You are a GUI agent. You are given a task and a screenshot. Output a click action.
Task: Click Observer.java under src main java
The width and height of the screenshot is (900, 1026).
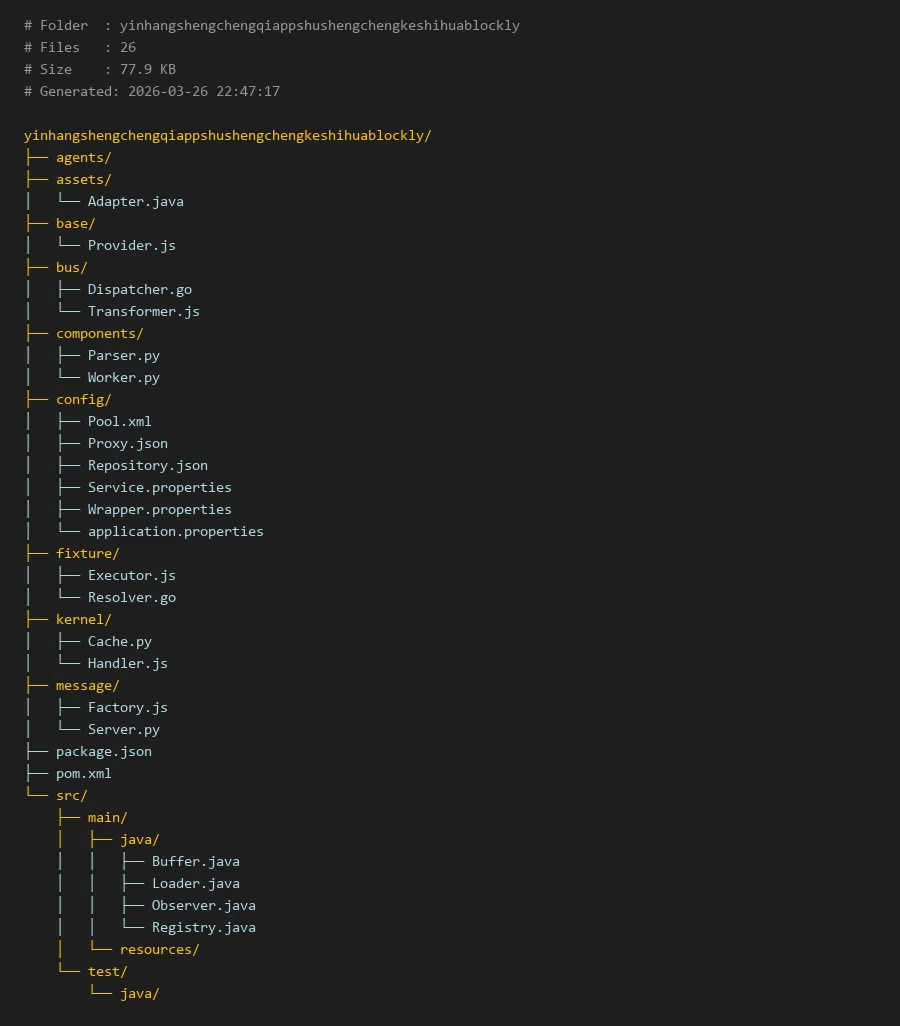pyautogui.click(x=203, y=905)
